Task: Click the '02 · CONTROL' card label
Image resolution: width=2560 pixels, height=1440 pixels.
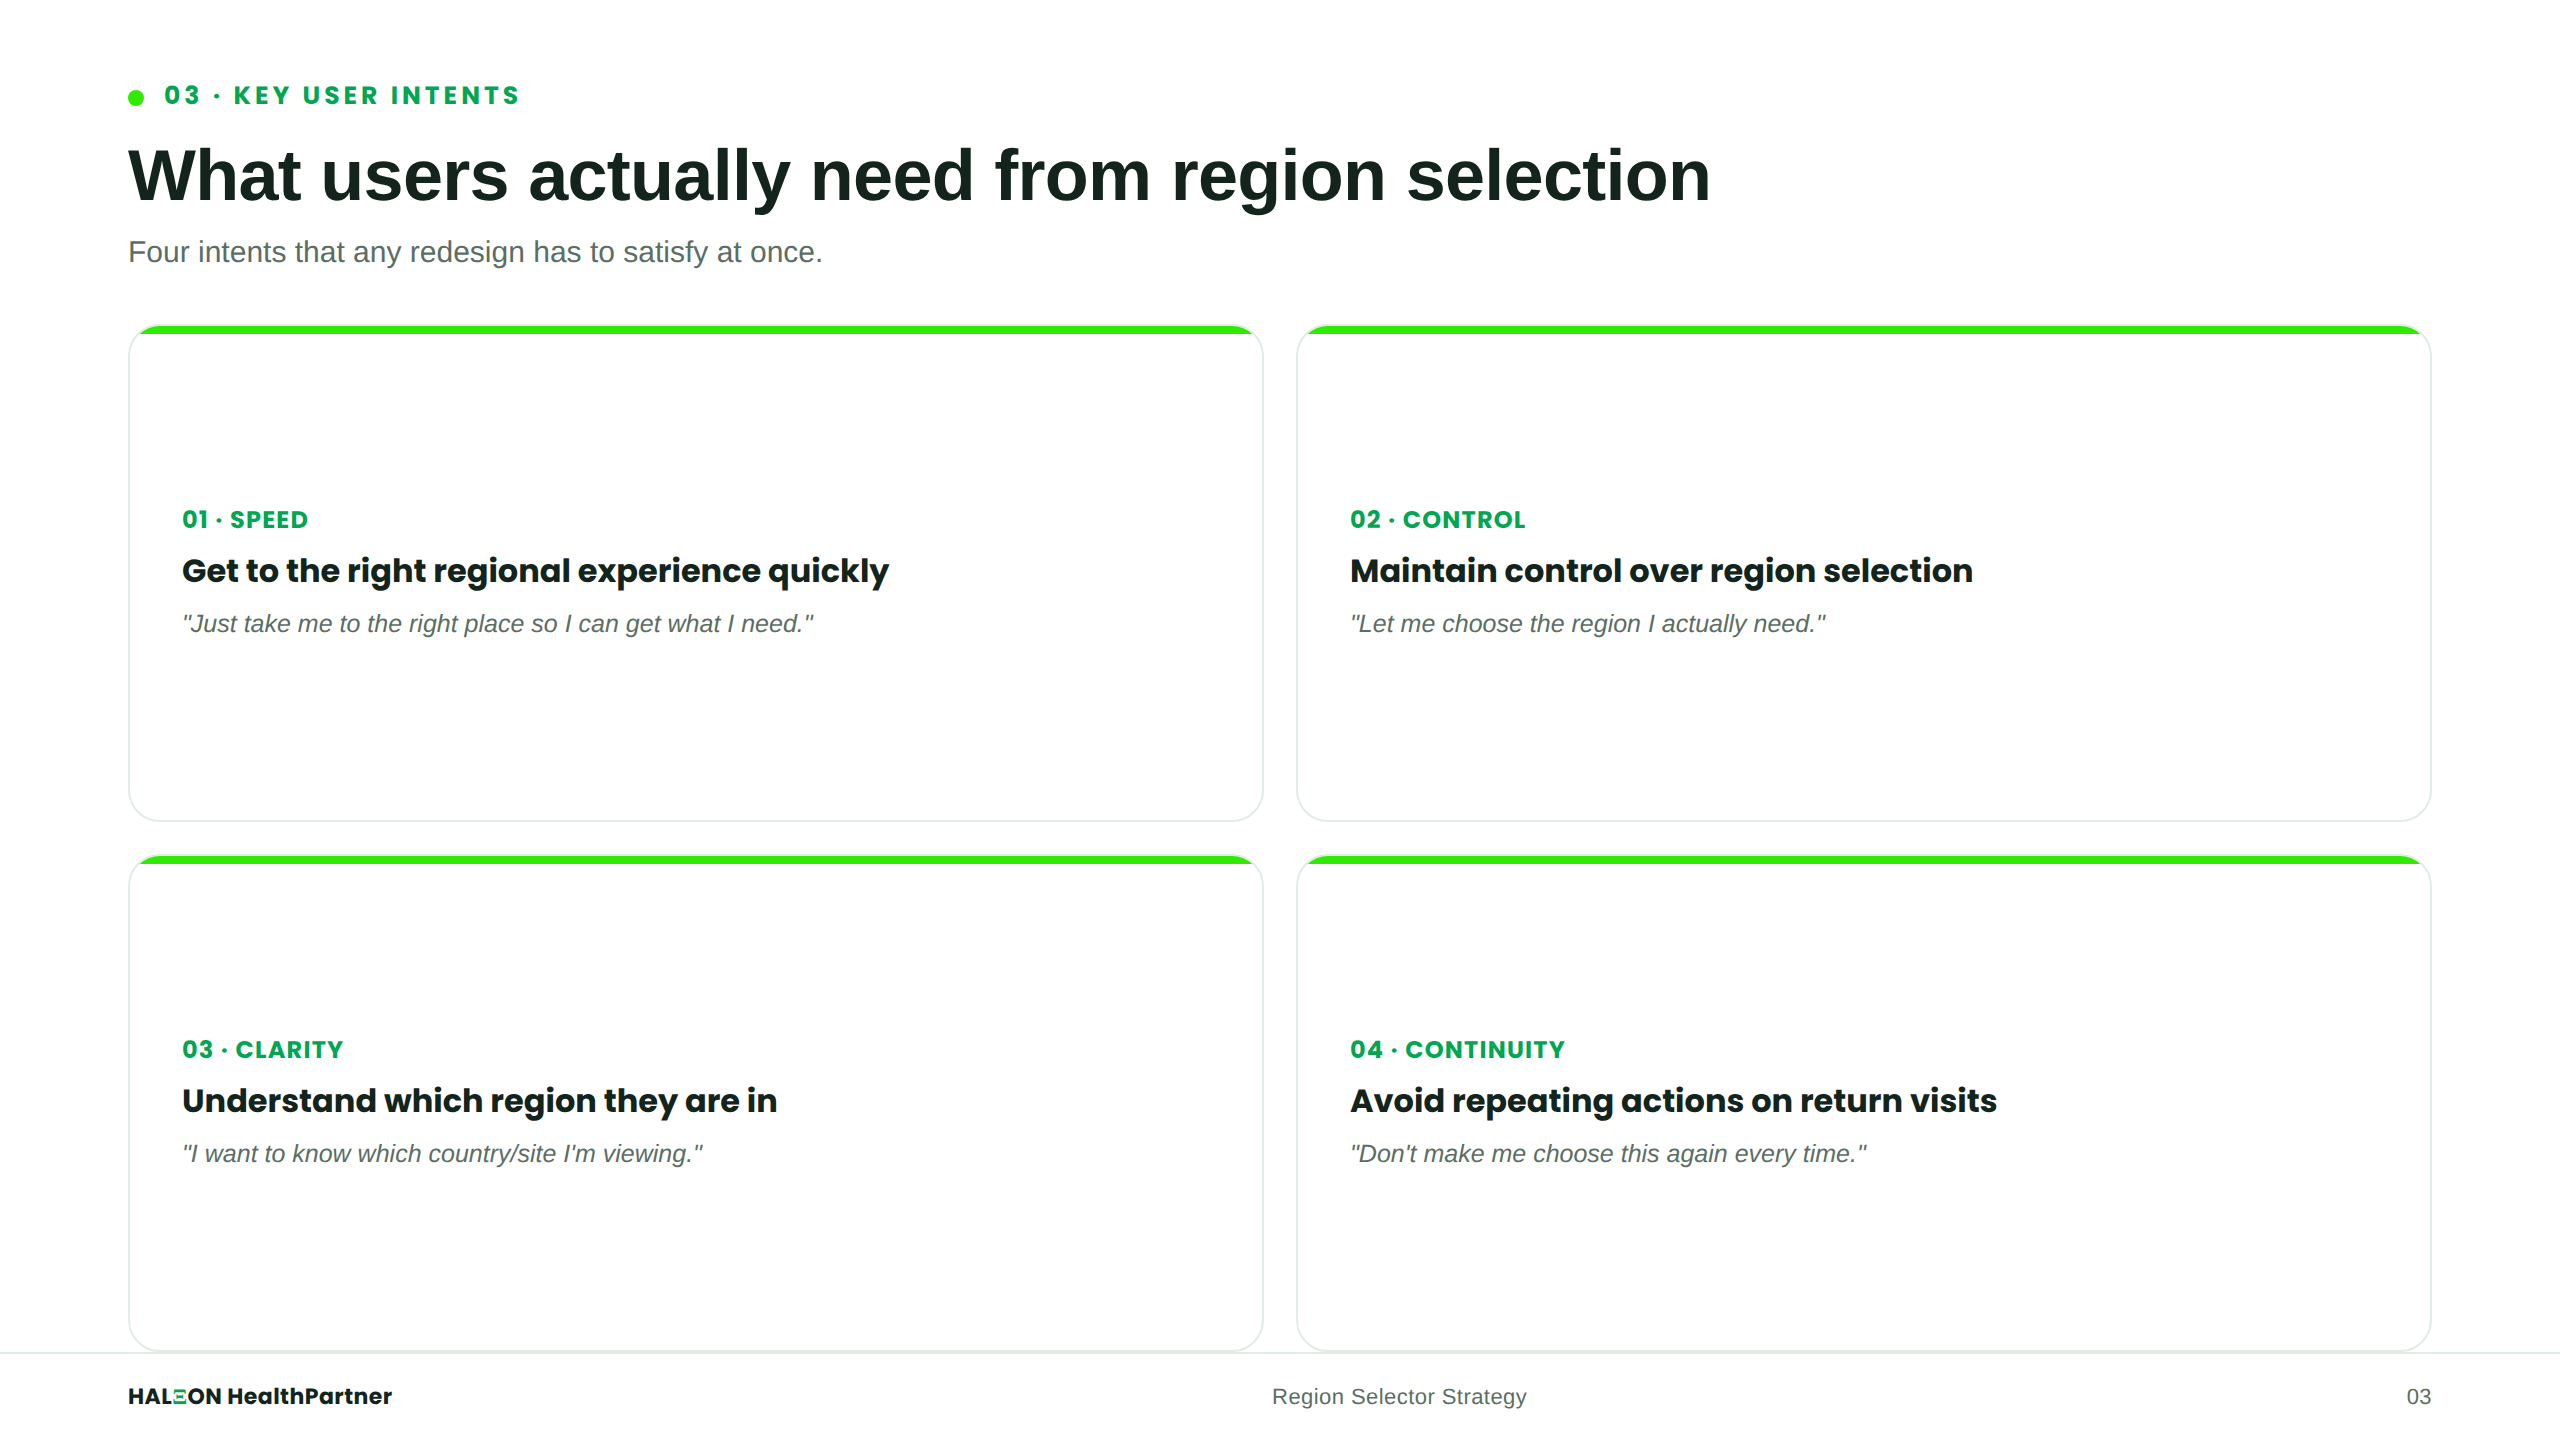Action: tap(1438, 520)
